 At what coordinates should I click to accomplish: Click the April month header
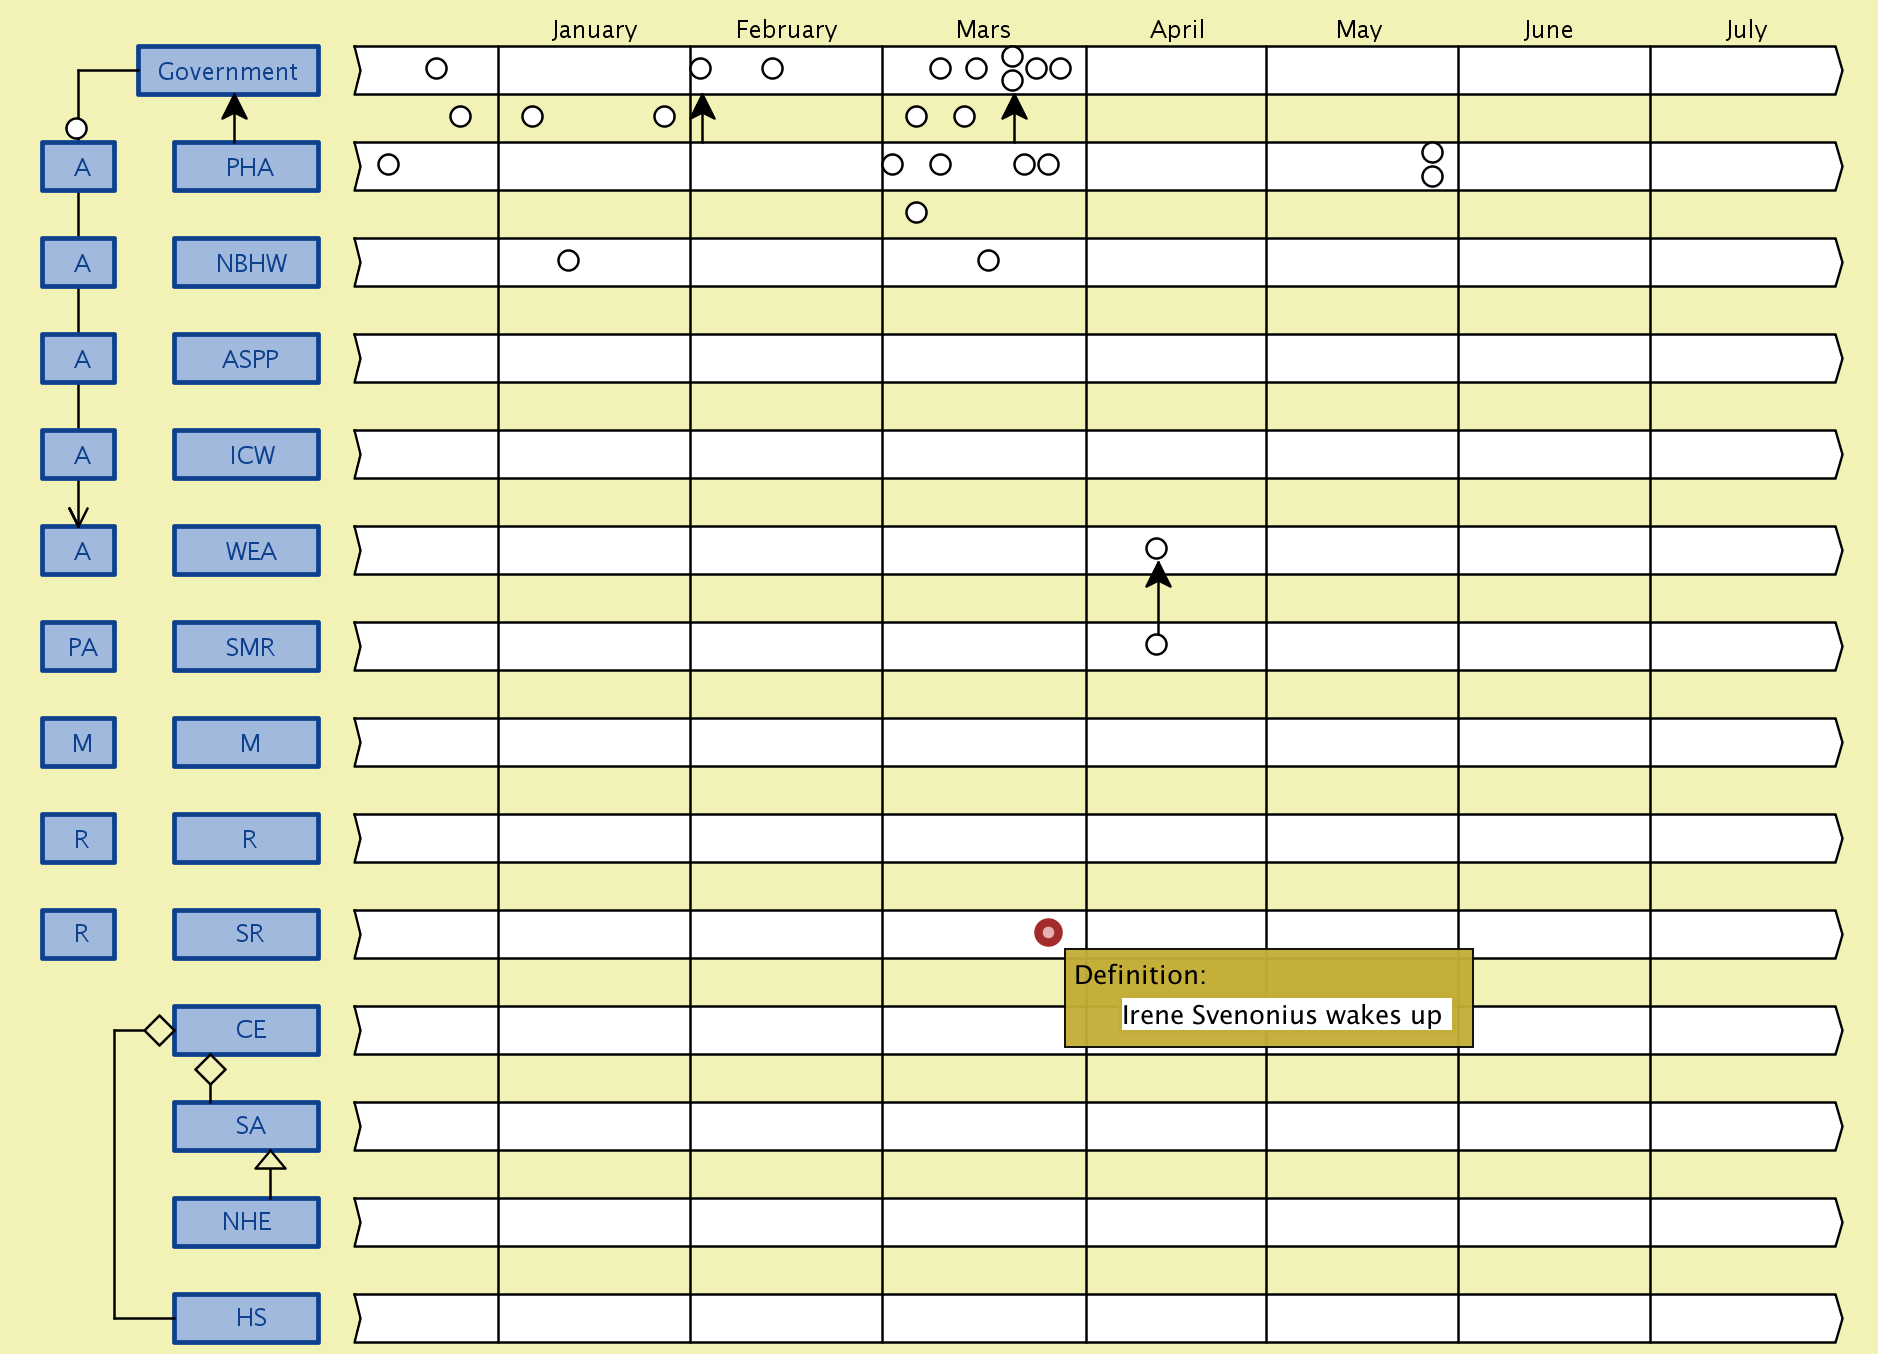click(x=1177, y=30)
